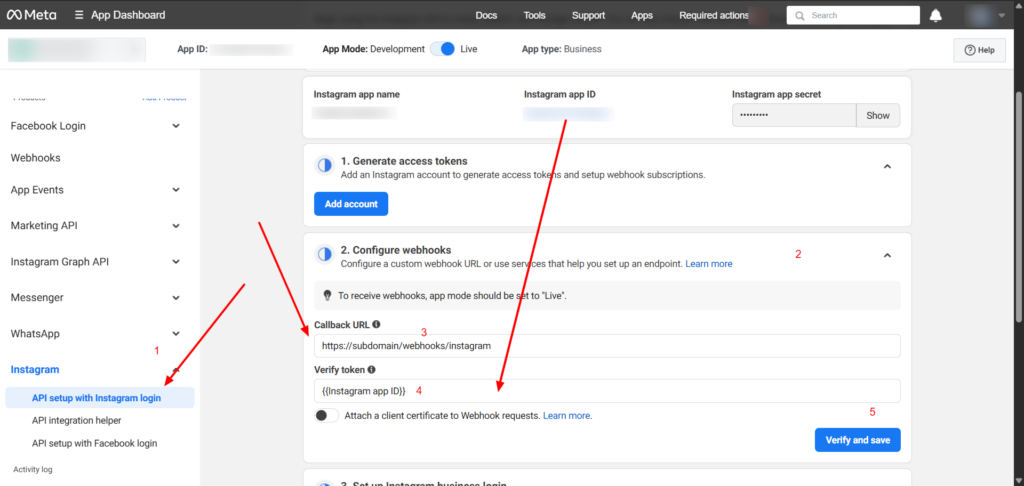Select API integration helper

click(x=76, y=421)
